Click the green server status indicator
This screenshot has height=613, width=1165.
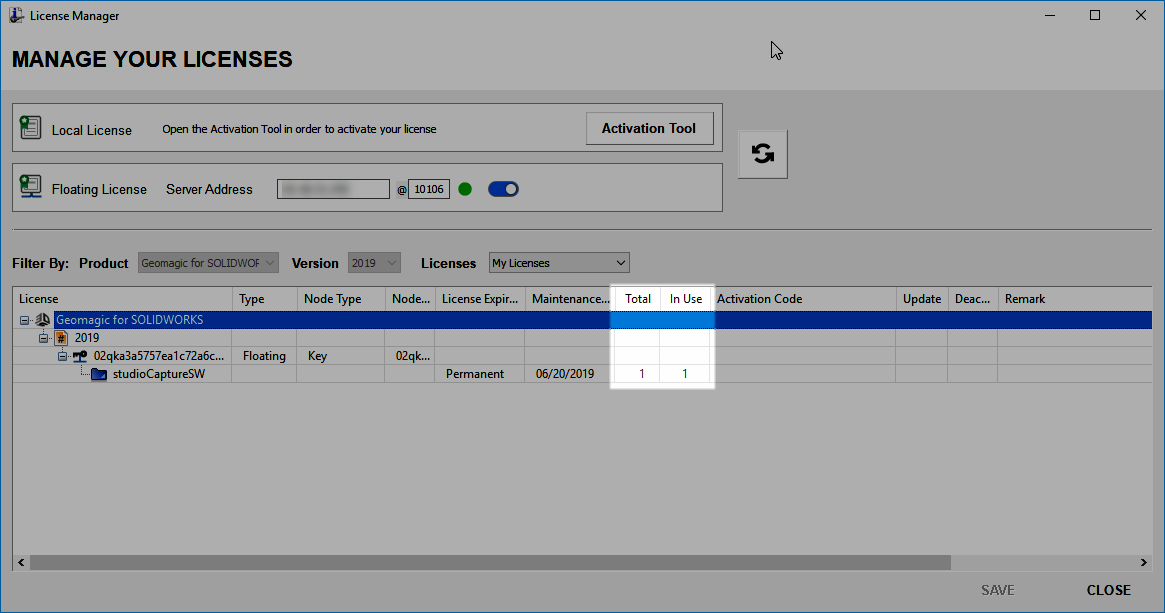[465, 188]
